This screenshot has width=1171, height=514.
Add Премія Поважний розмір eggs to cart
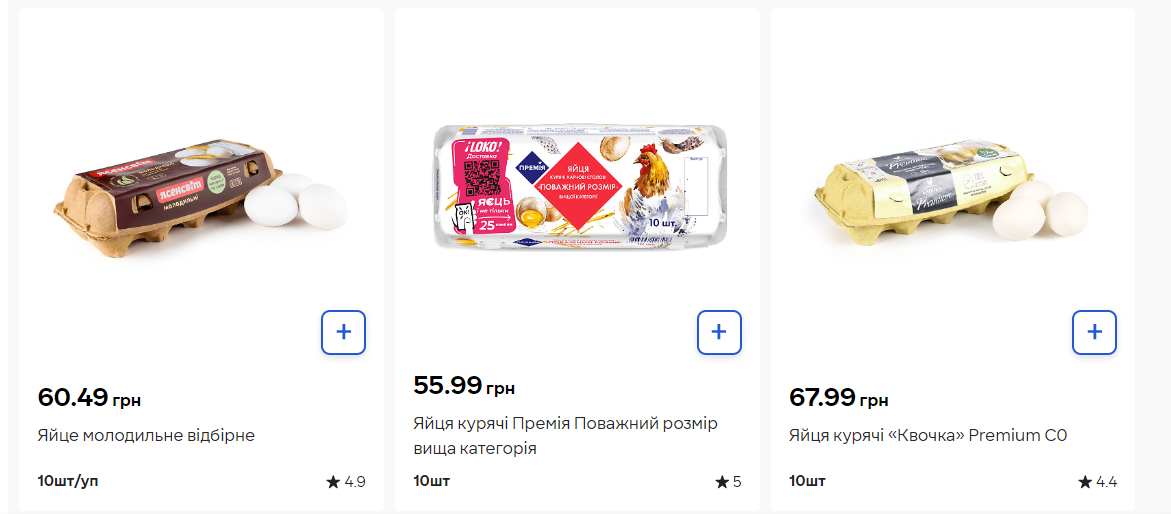[x=719, y=332]
